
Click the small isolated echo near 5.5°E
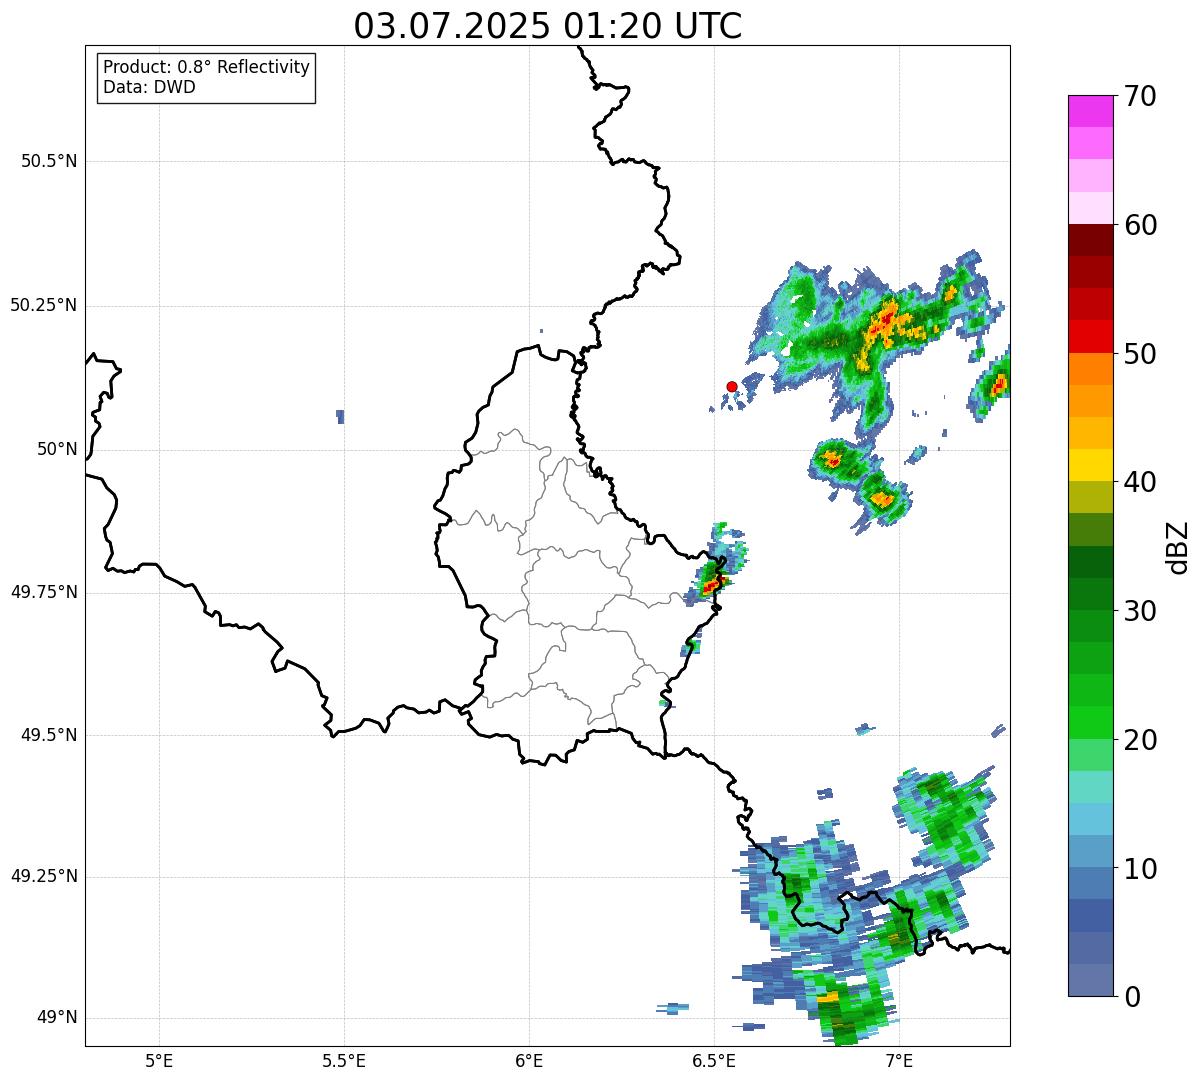click(341, 416)
